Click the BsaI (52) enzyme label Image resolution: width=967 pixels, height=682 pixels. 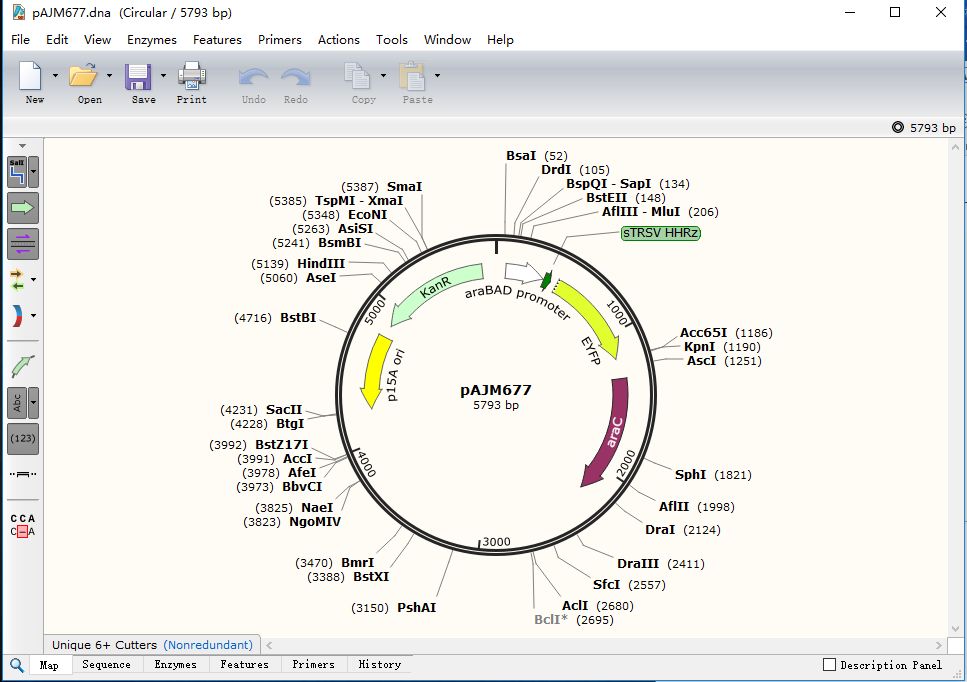537,155
